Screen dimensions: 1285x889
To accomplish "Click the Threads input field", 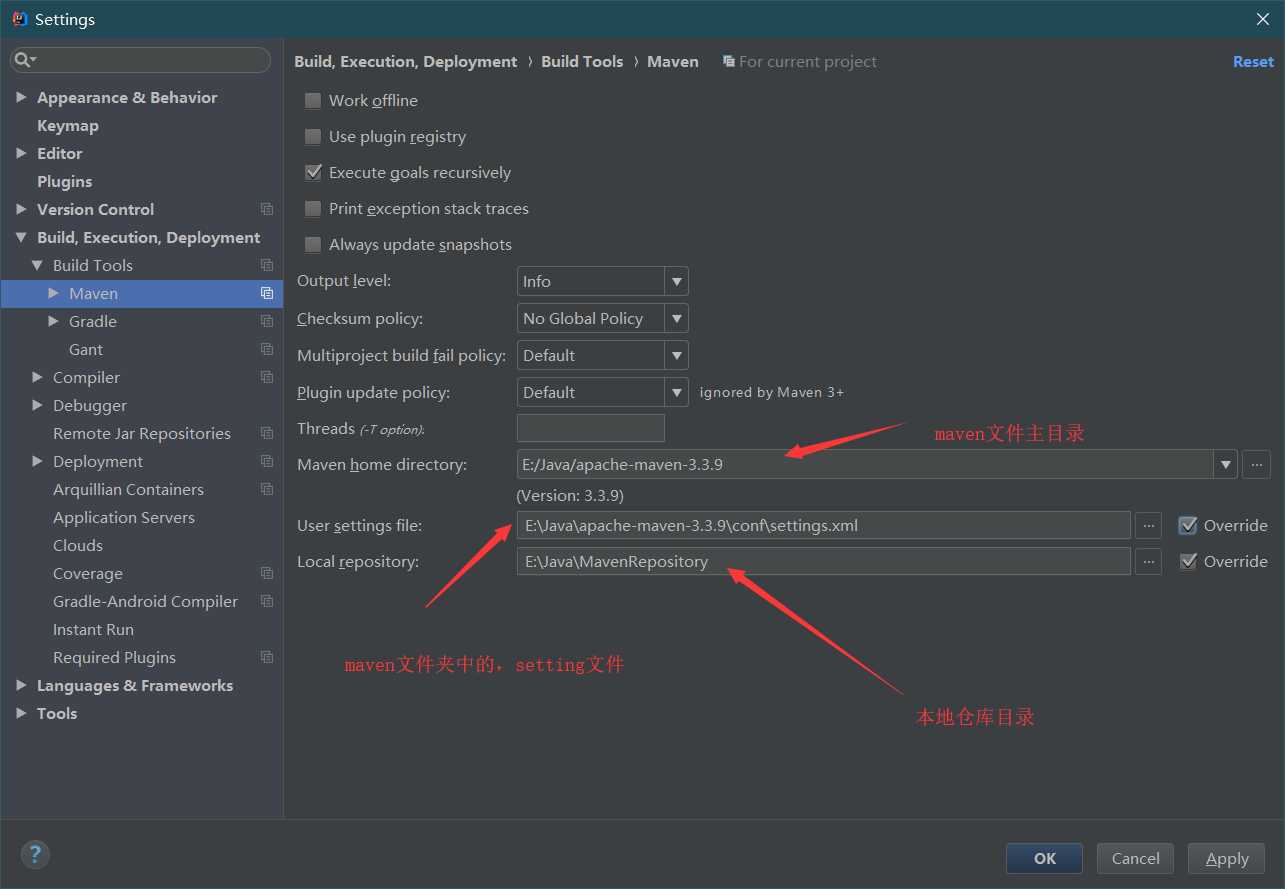I will coord(591,428).
